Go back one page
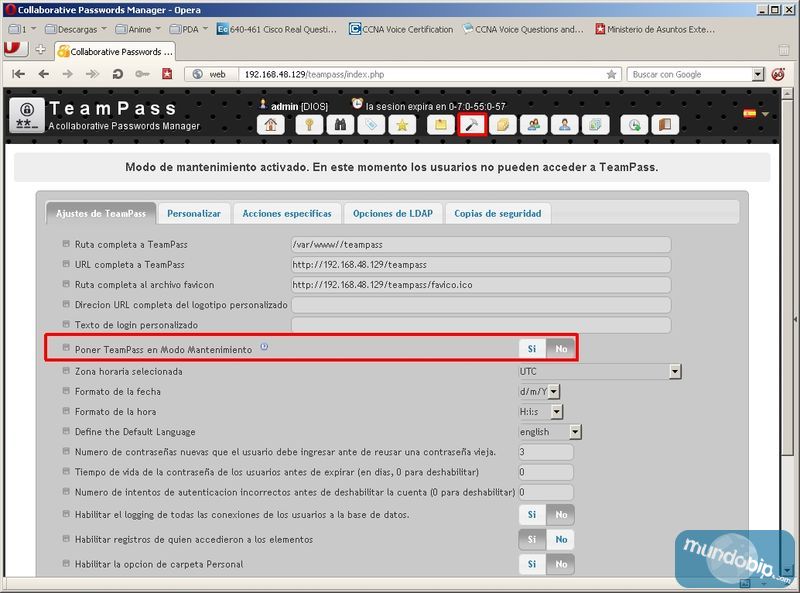Viewport: 800px width, 593px height. point(44,74)
